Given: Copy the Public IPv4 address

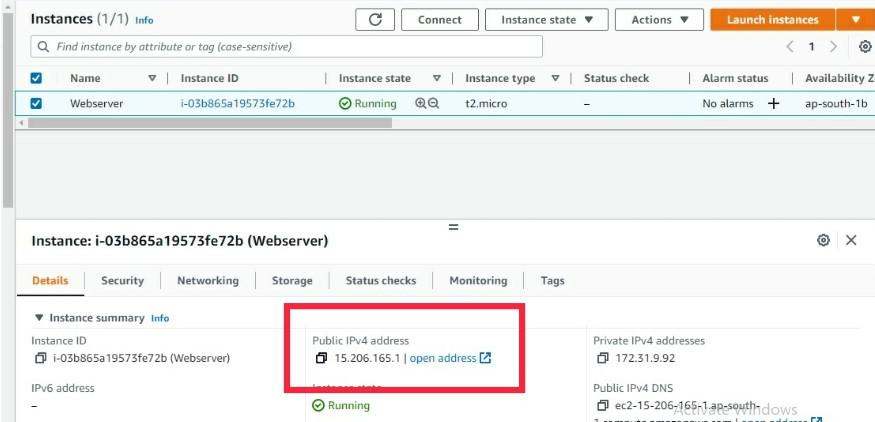Looking at the screenshot, I should pos(321,358).
